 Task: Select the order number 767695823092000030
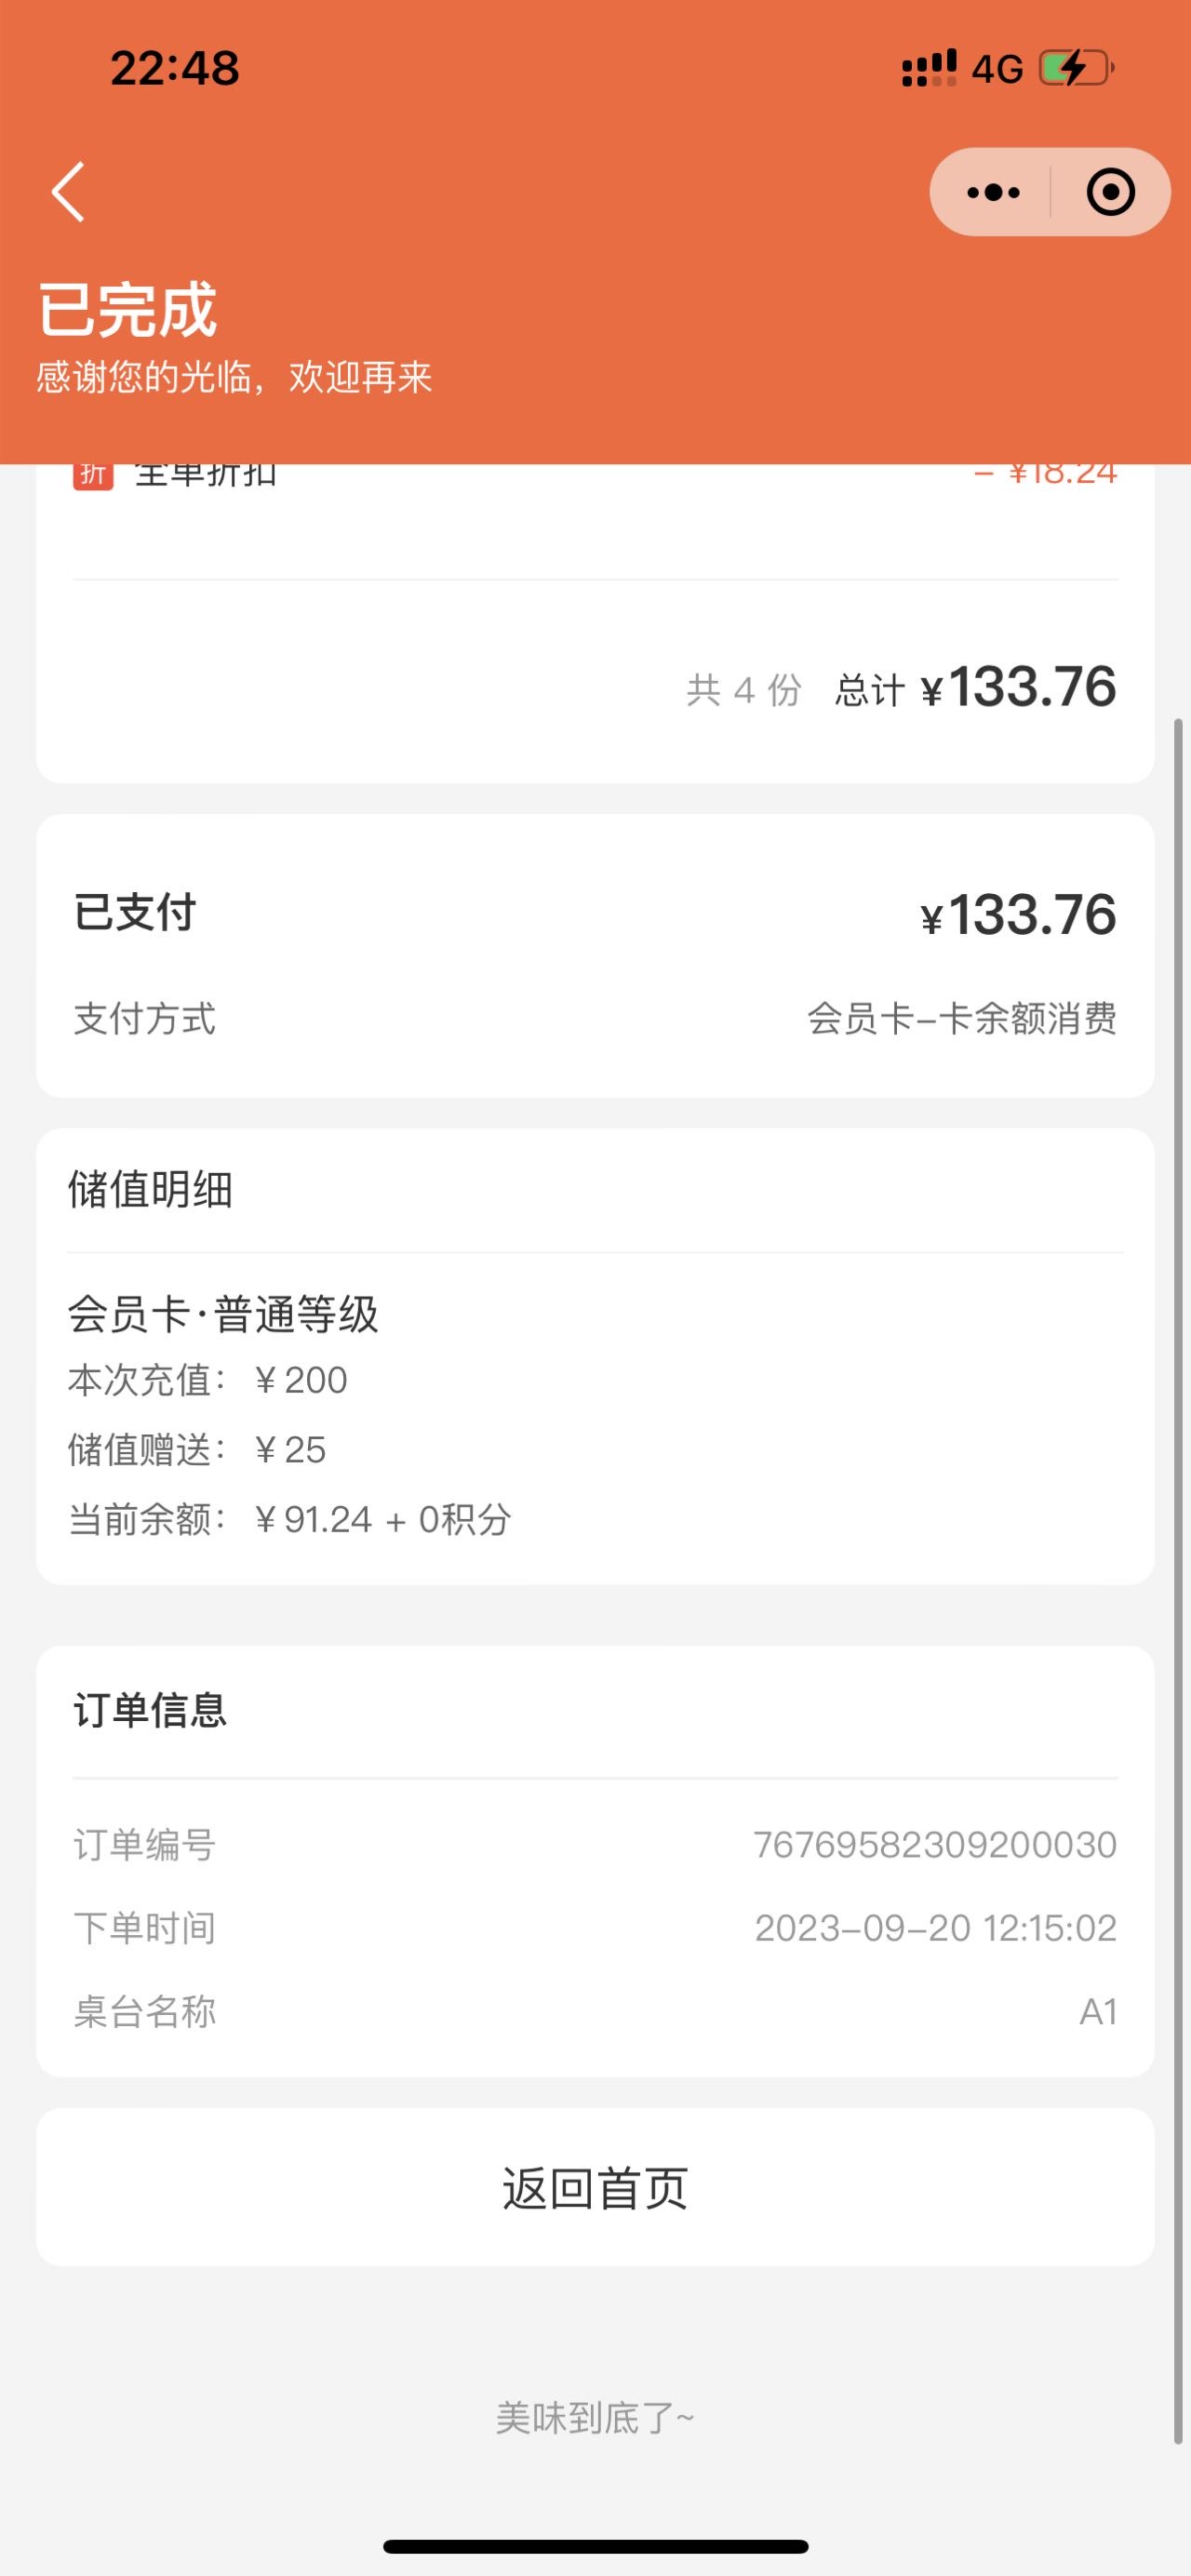935,1844
